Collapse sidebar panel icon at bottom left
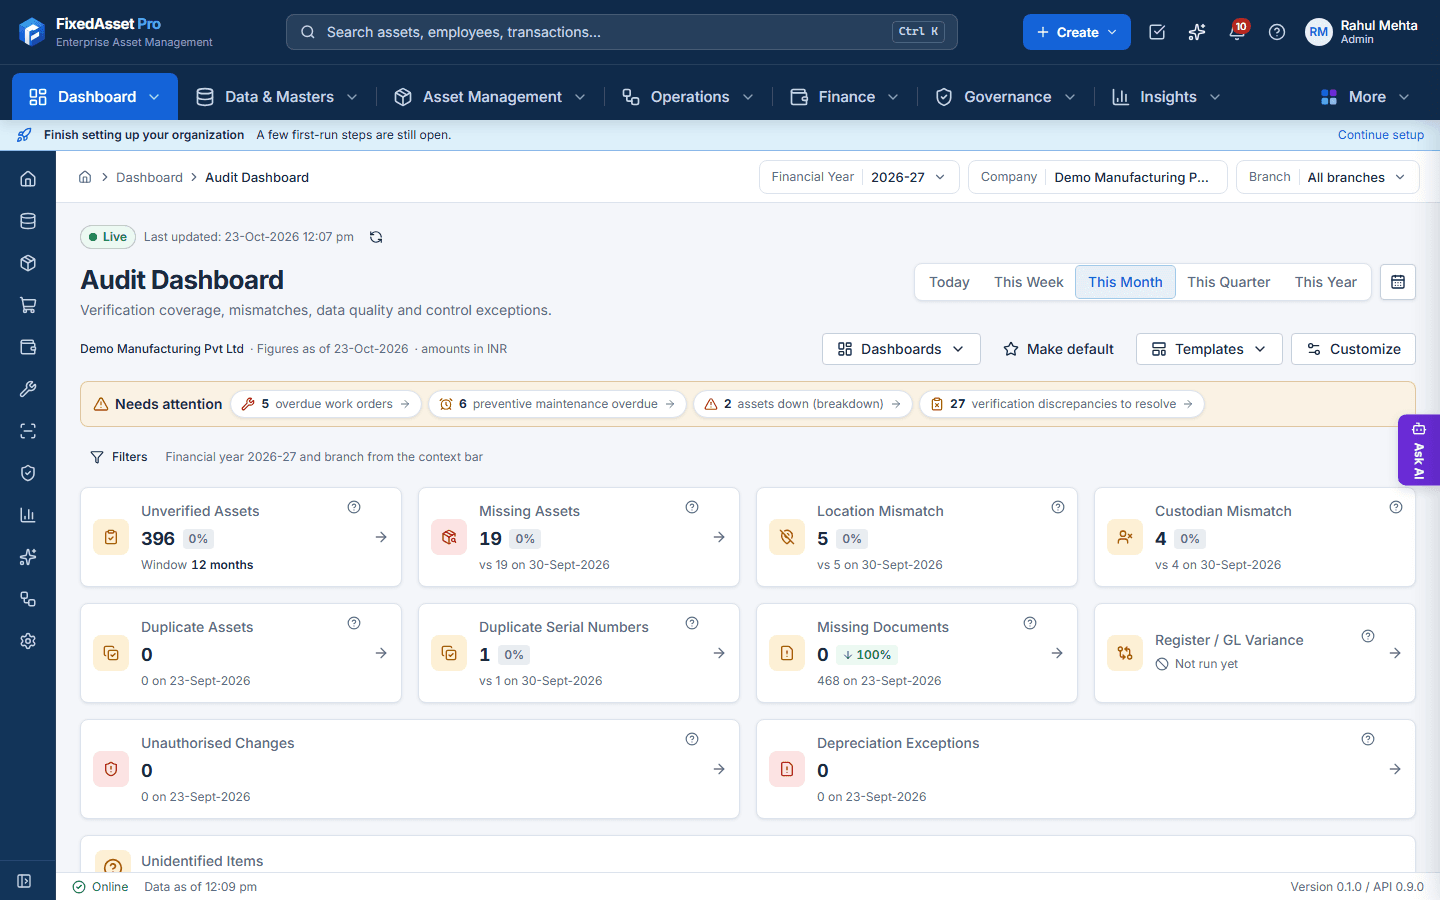This screenshot has width=1440, height=900. click(x=25, y=881)
